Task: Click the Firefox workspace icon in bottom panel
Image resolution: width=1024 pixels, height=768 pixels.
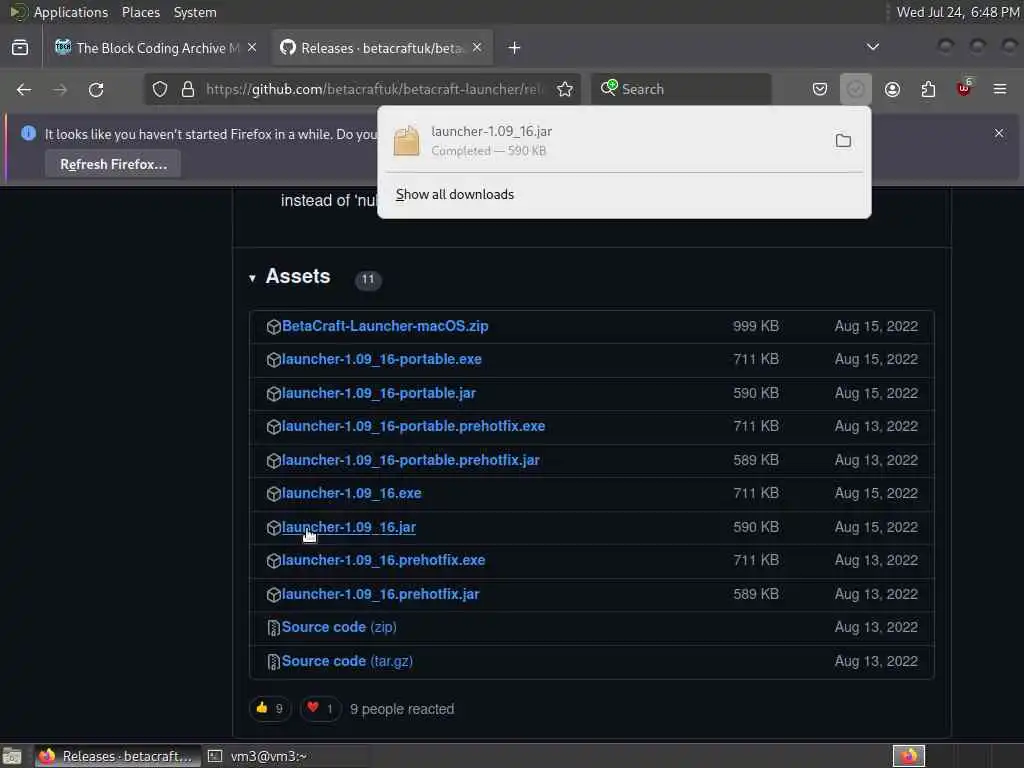Action: pos(909,756)
